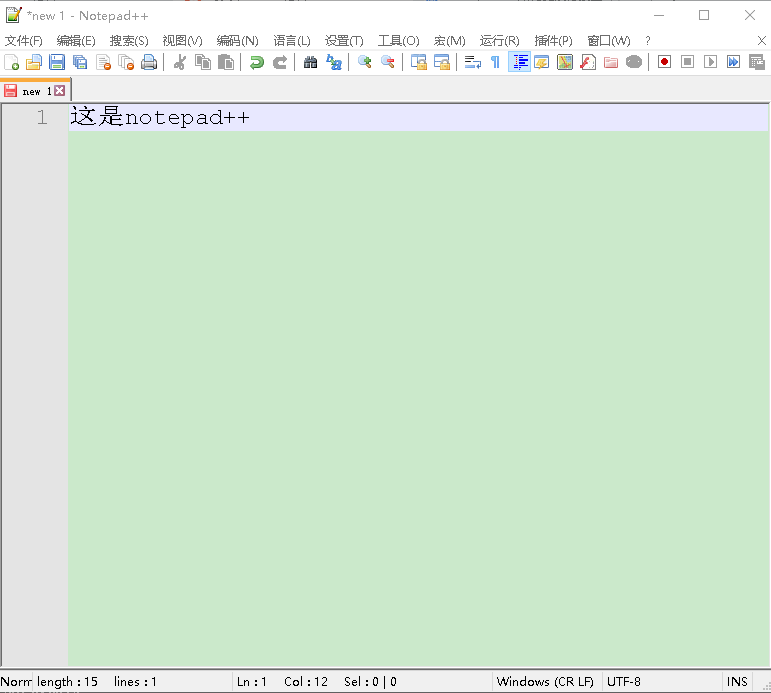Toggle show all characters pilcrow icon

[495, 62]
